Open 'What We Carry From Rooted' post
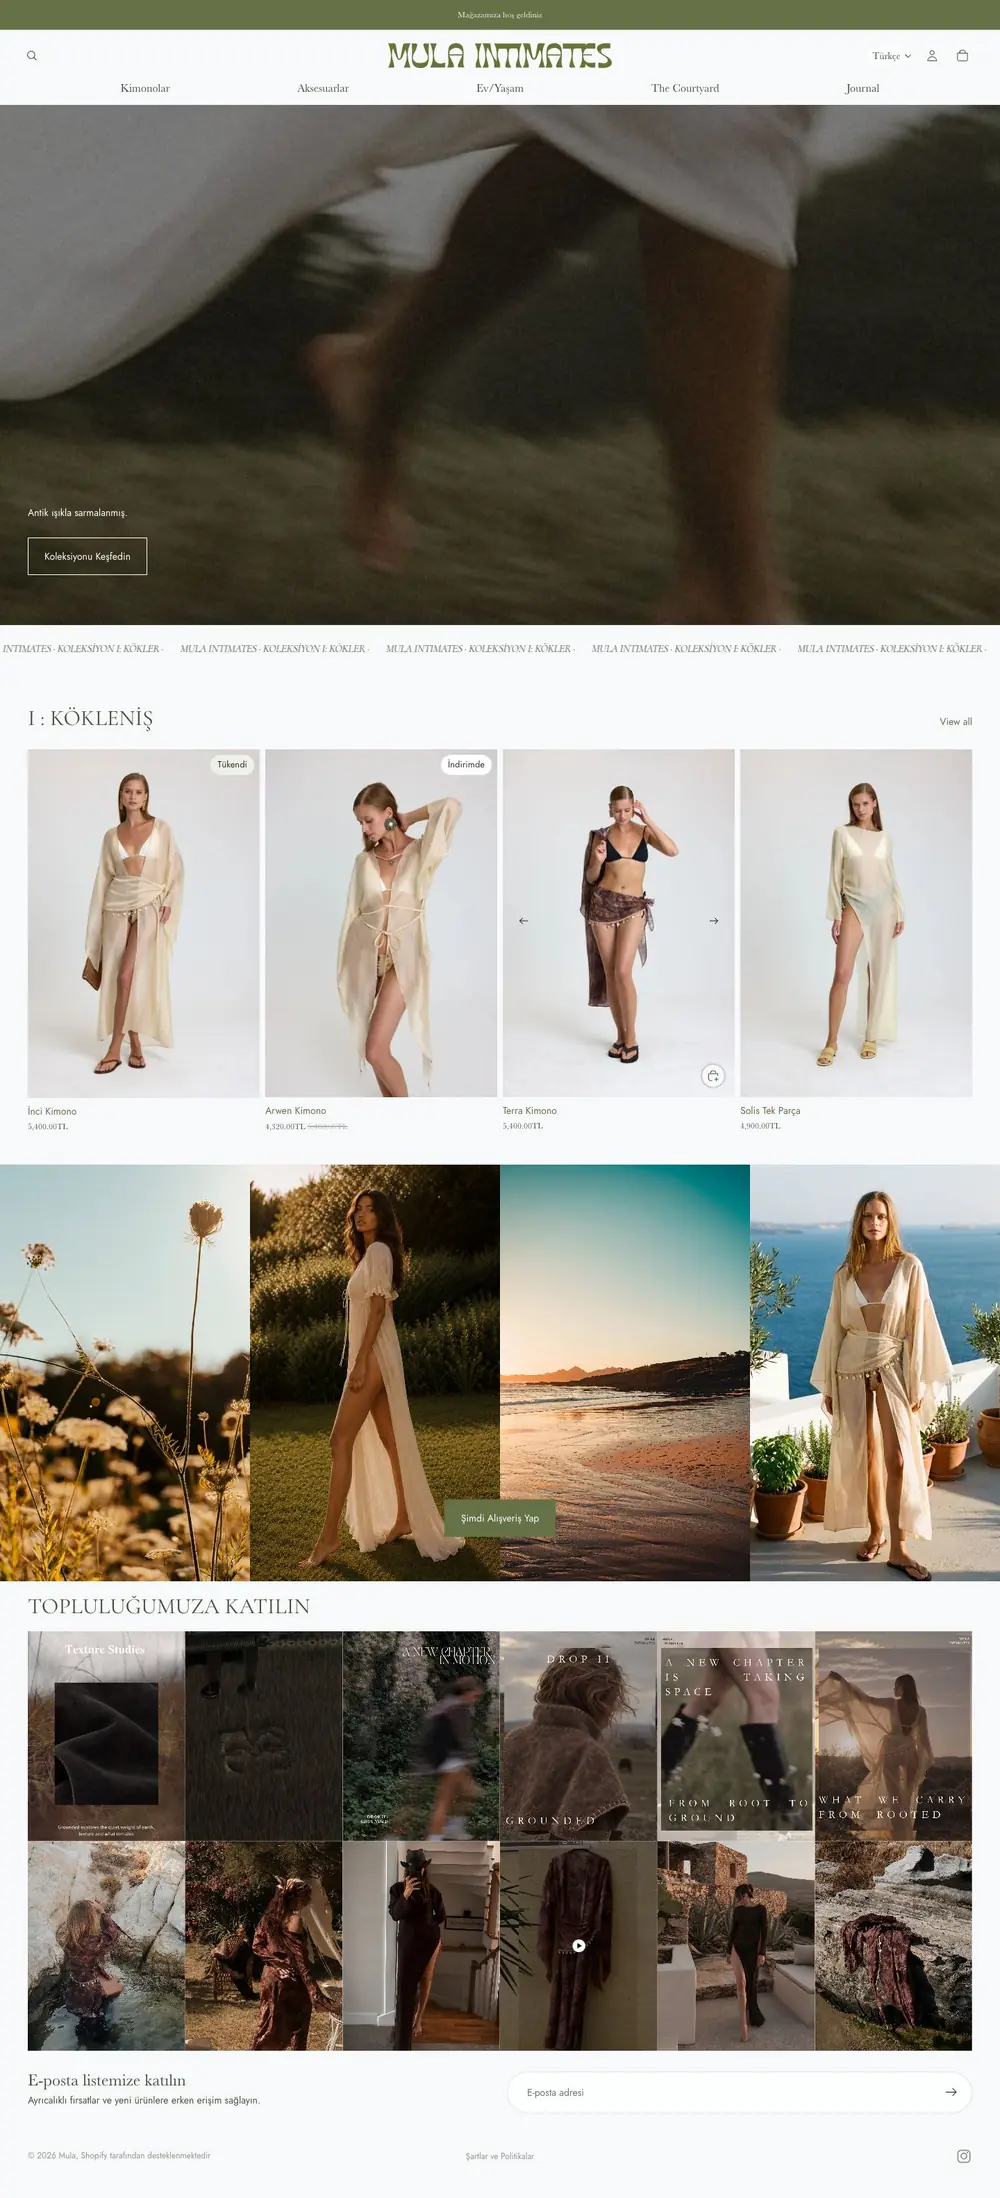This screenshot has width=1000, height=2198. pos(893,1736)
